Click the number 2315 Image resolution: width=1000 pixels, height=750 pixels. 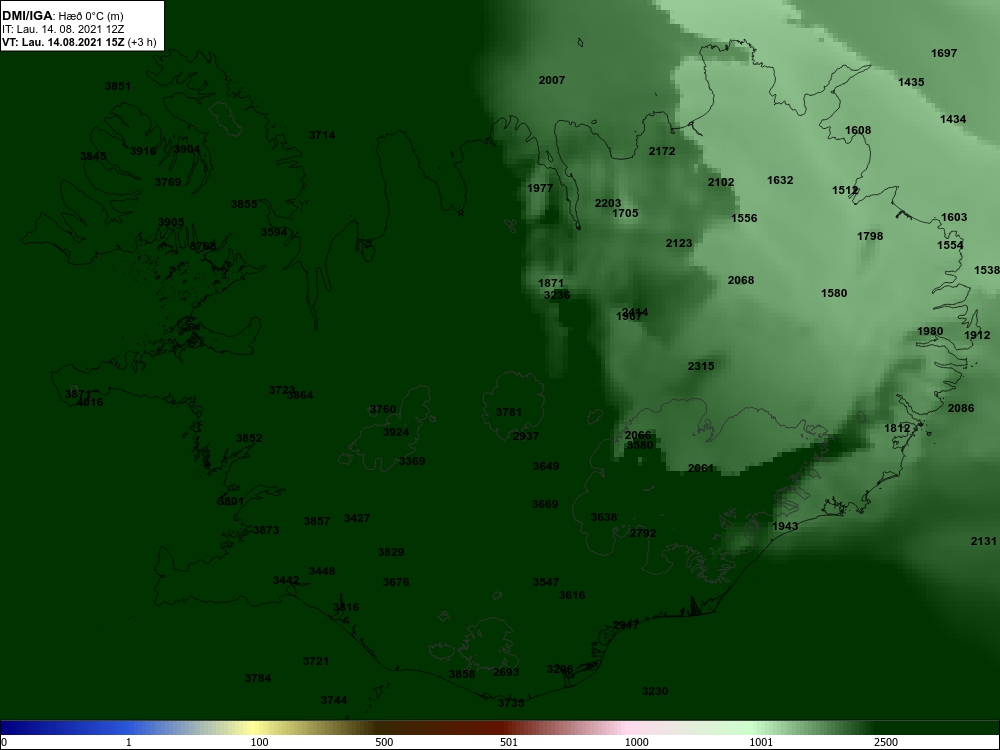[701, 366]
